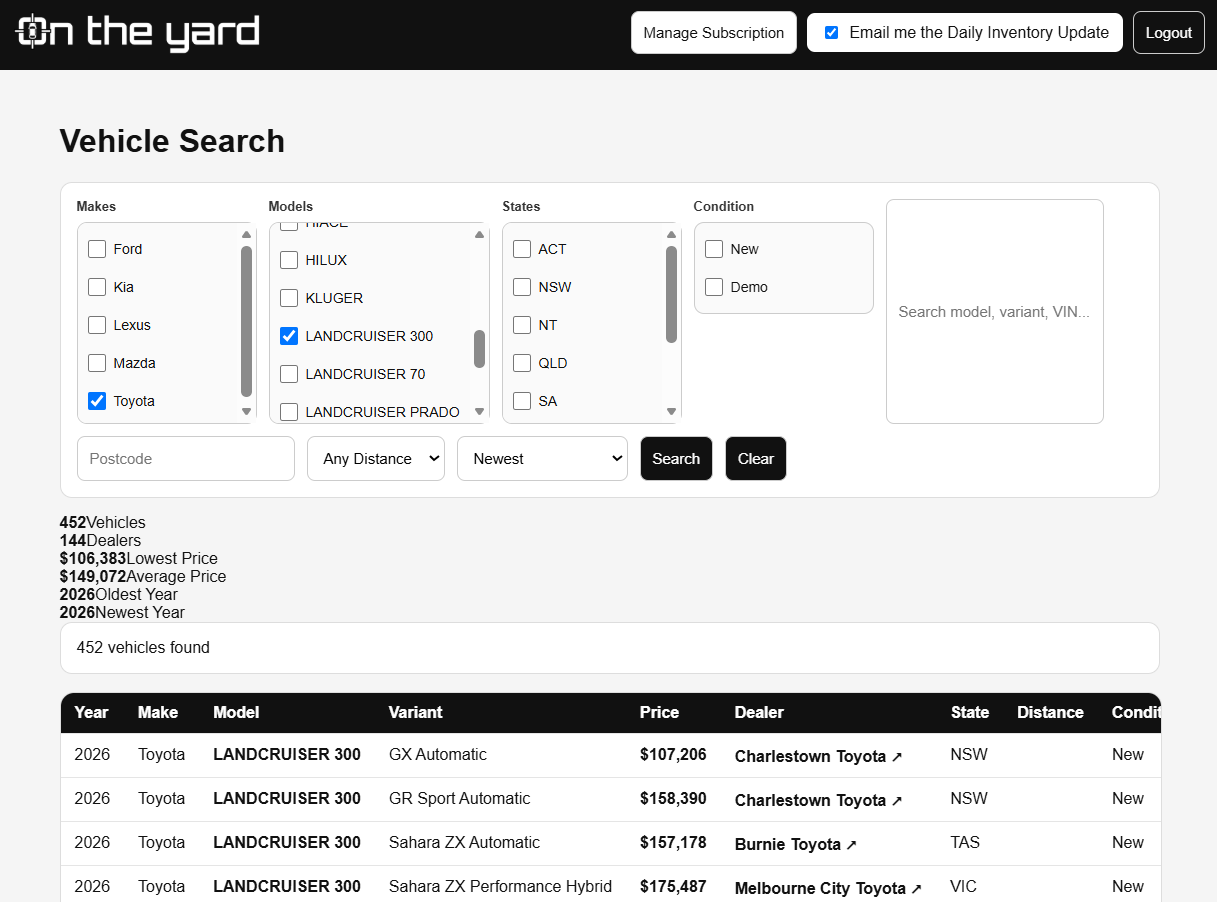Open the Any Distance dropdown
Screen dimensions: 1217x902
pos(376,458)
